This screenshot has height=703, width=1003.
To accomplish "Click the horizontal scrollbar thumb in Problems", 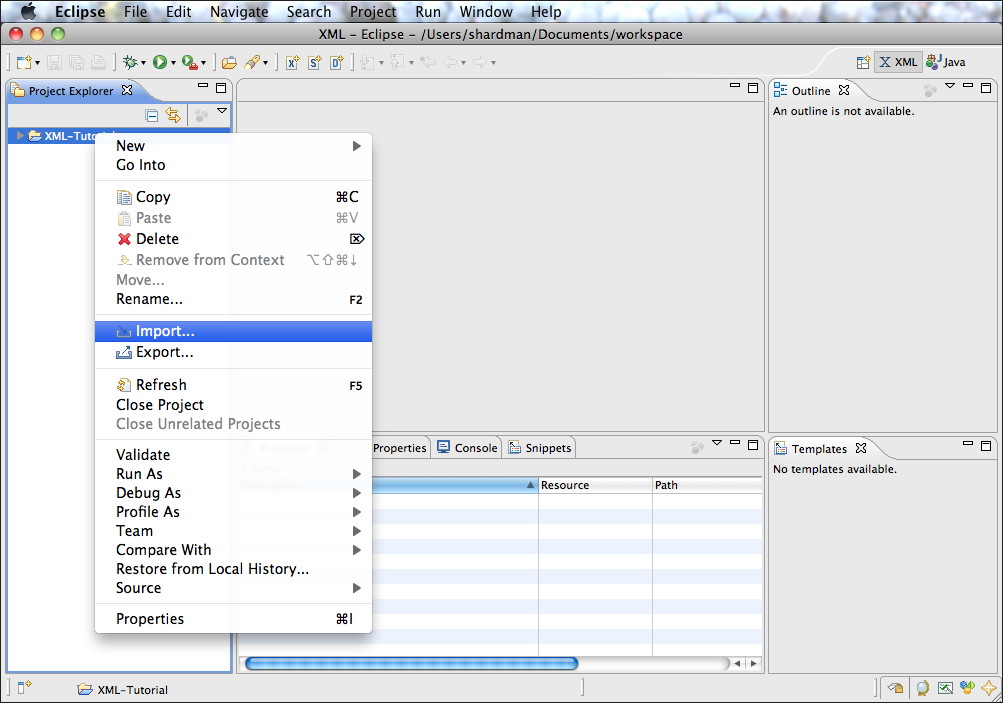I will pos(411,663).
